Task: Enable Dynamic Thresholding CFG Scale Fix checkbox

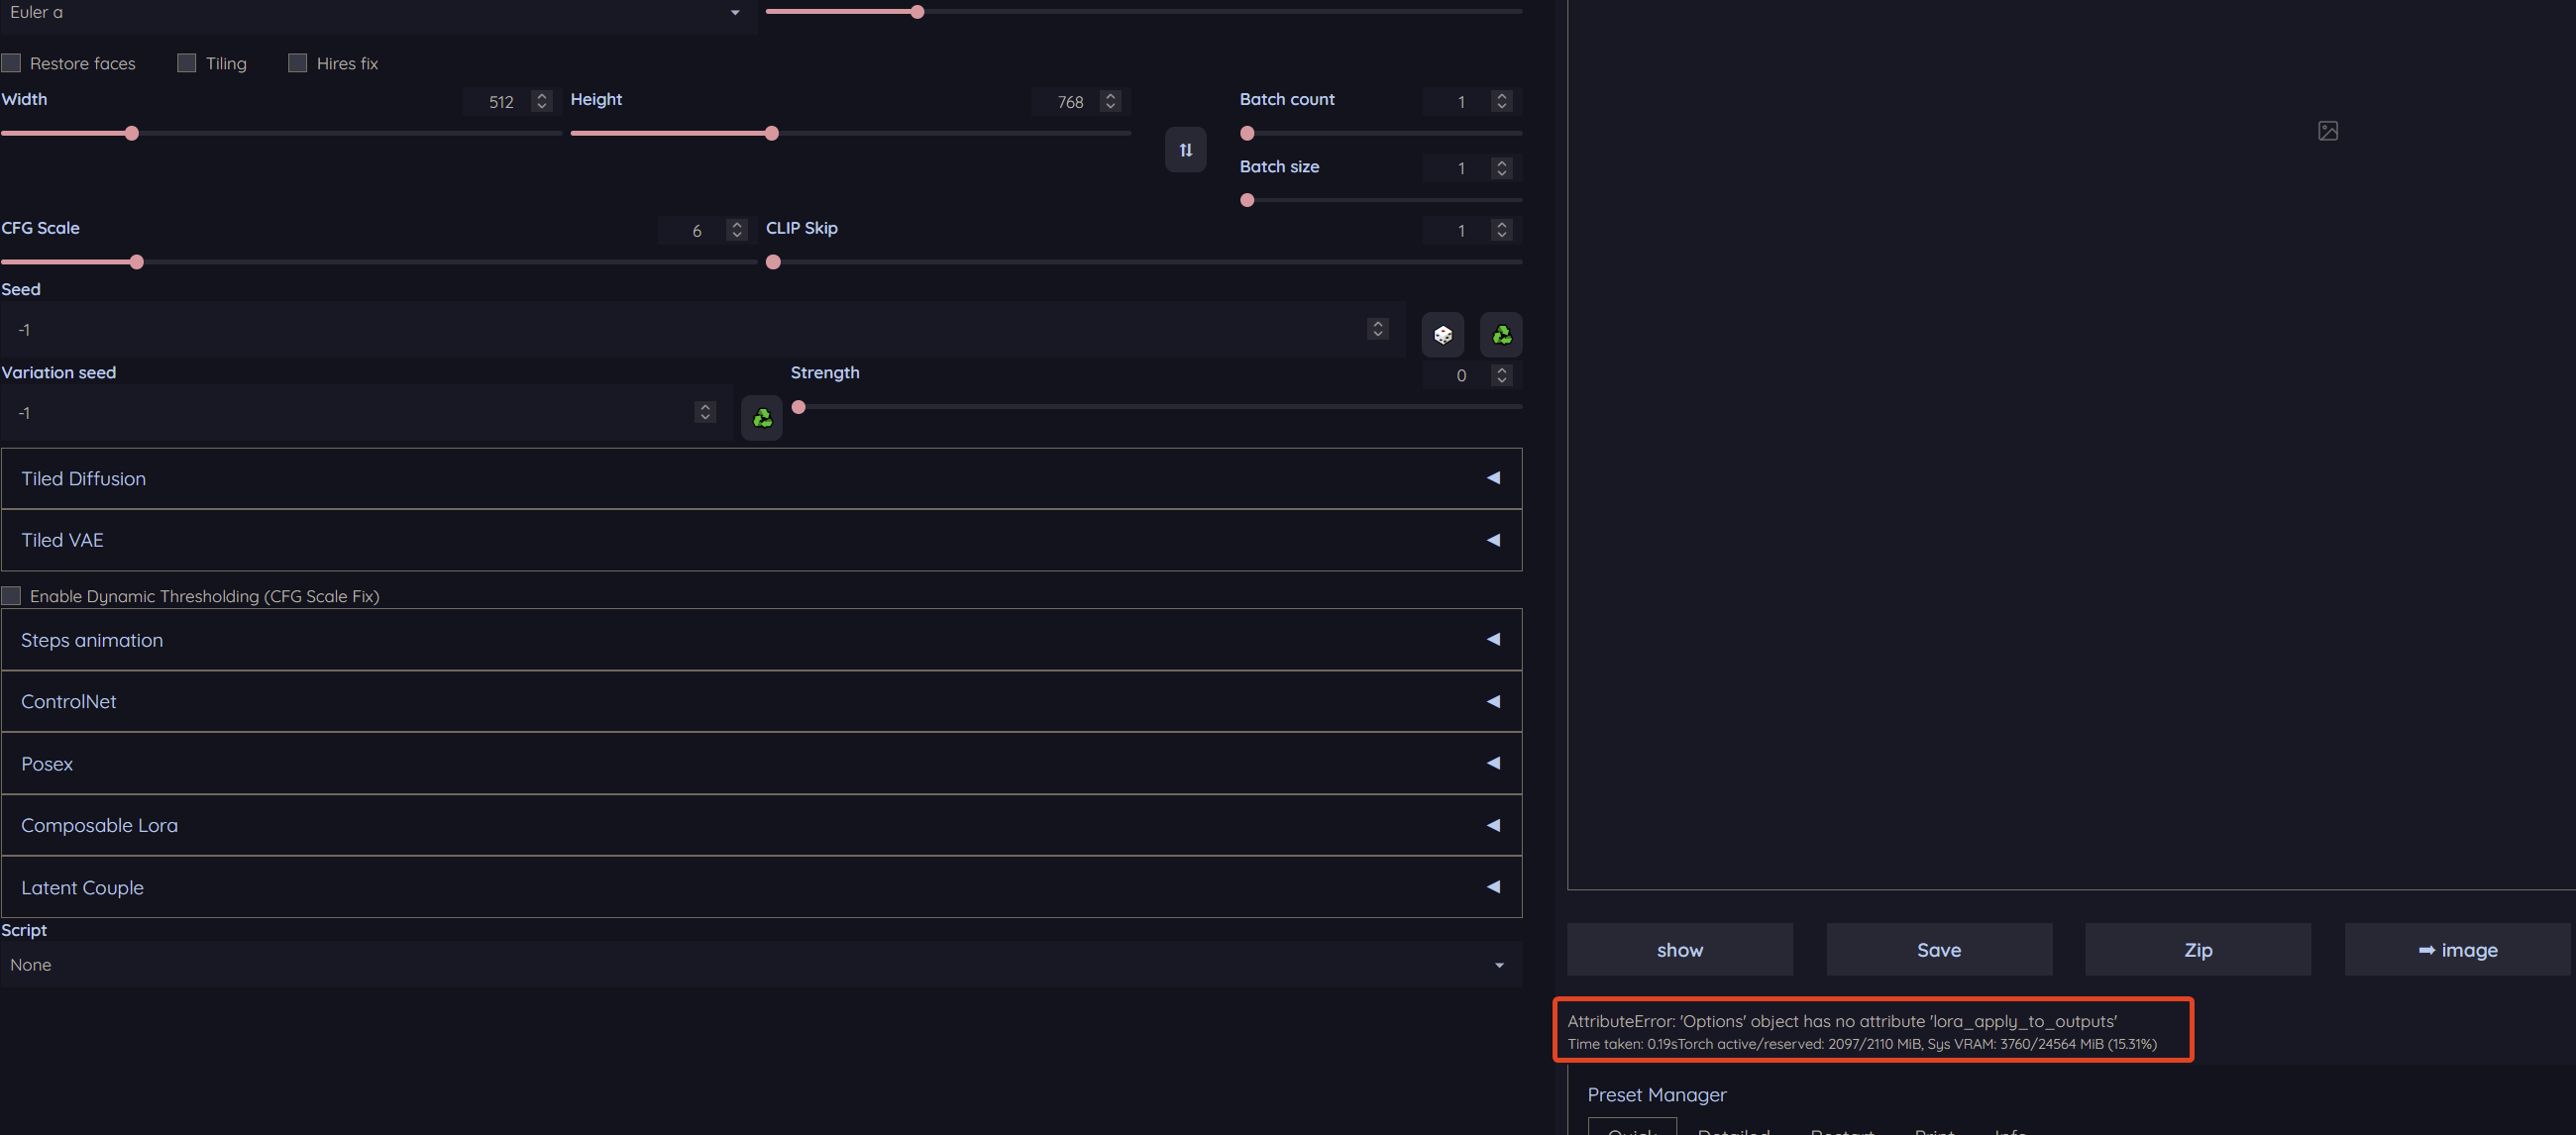Action: (x=12, y=596)
